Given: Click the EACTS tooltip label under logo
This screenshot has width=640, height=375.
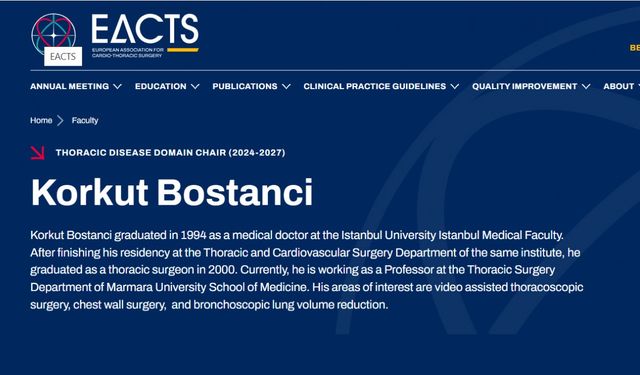Looking at the screenshot, I should point(63,56).
